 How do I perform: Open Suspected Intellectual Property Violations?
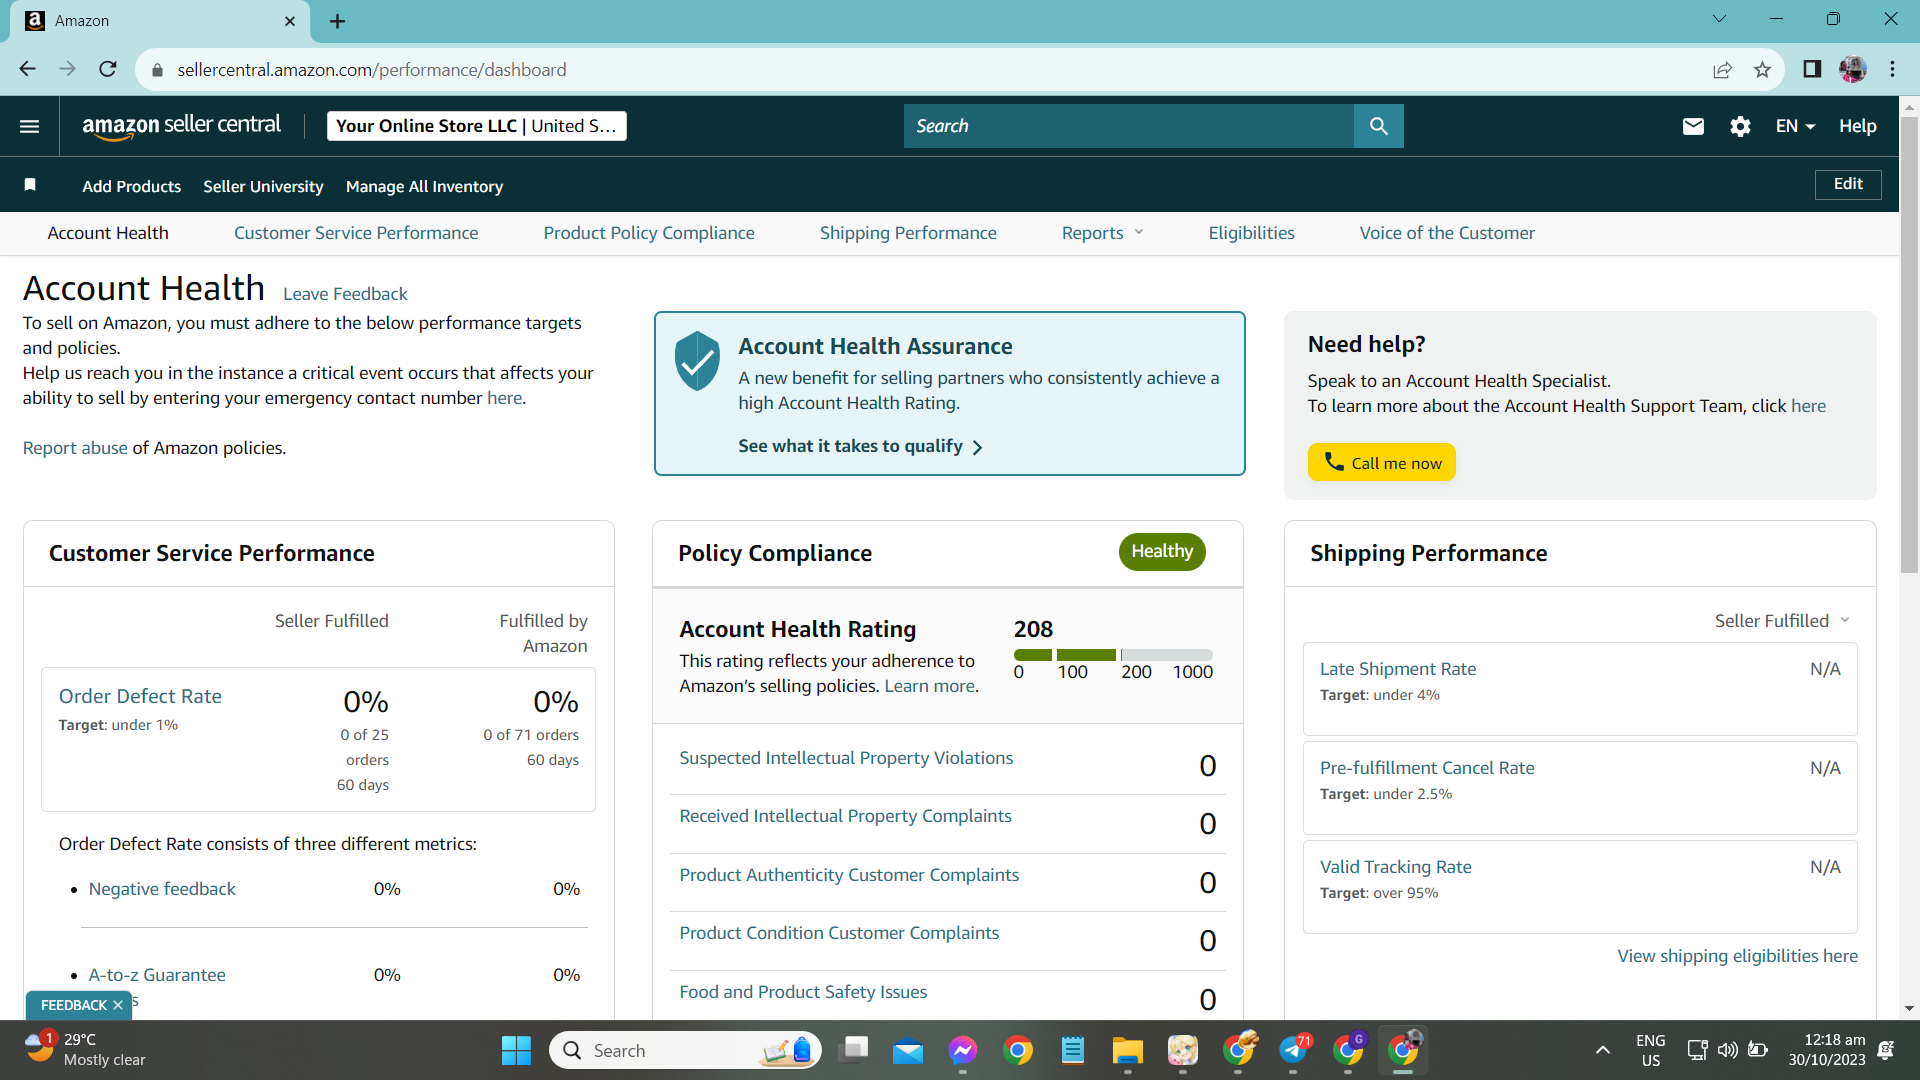tap(846, 758)
